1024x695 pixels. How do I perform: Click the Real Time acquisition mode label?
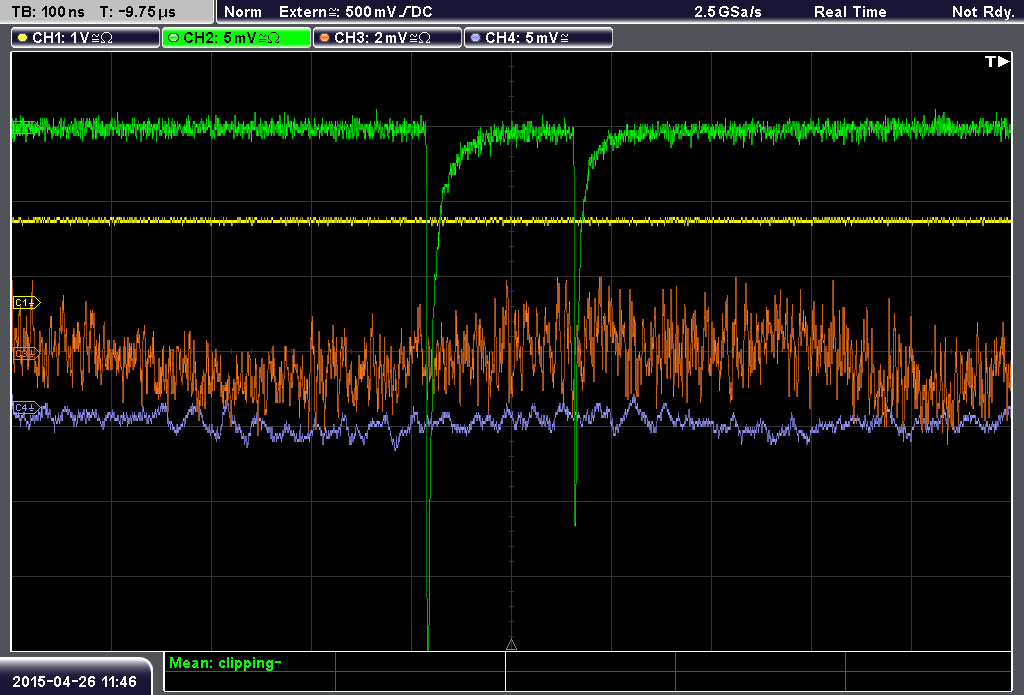pyautogui.click(x=850, y=12)
